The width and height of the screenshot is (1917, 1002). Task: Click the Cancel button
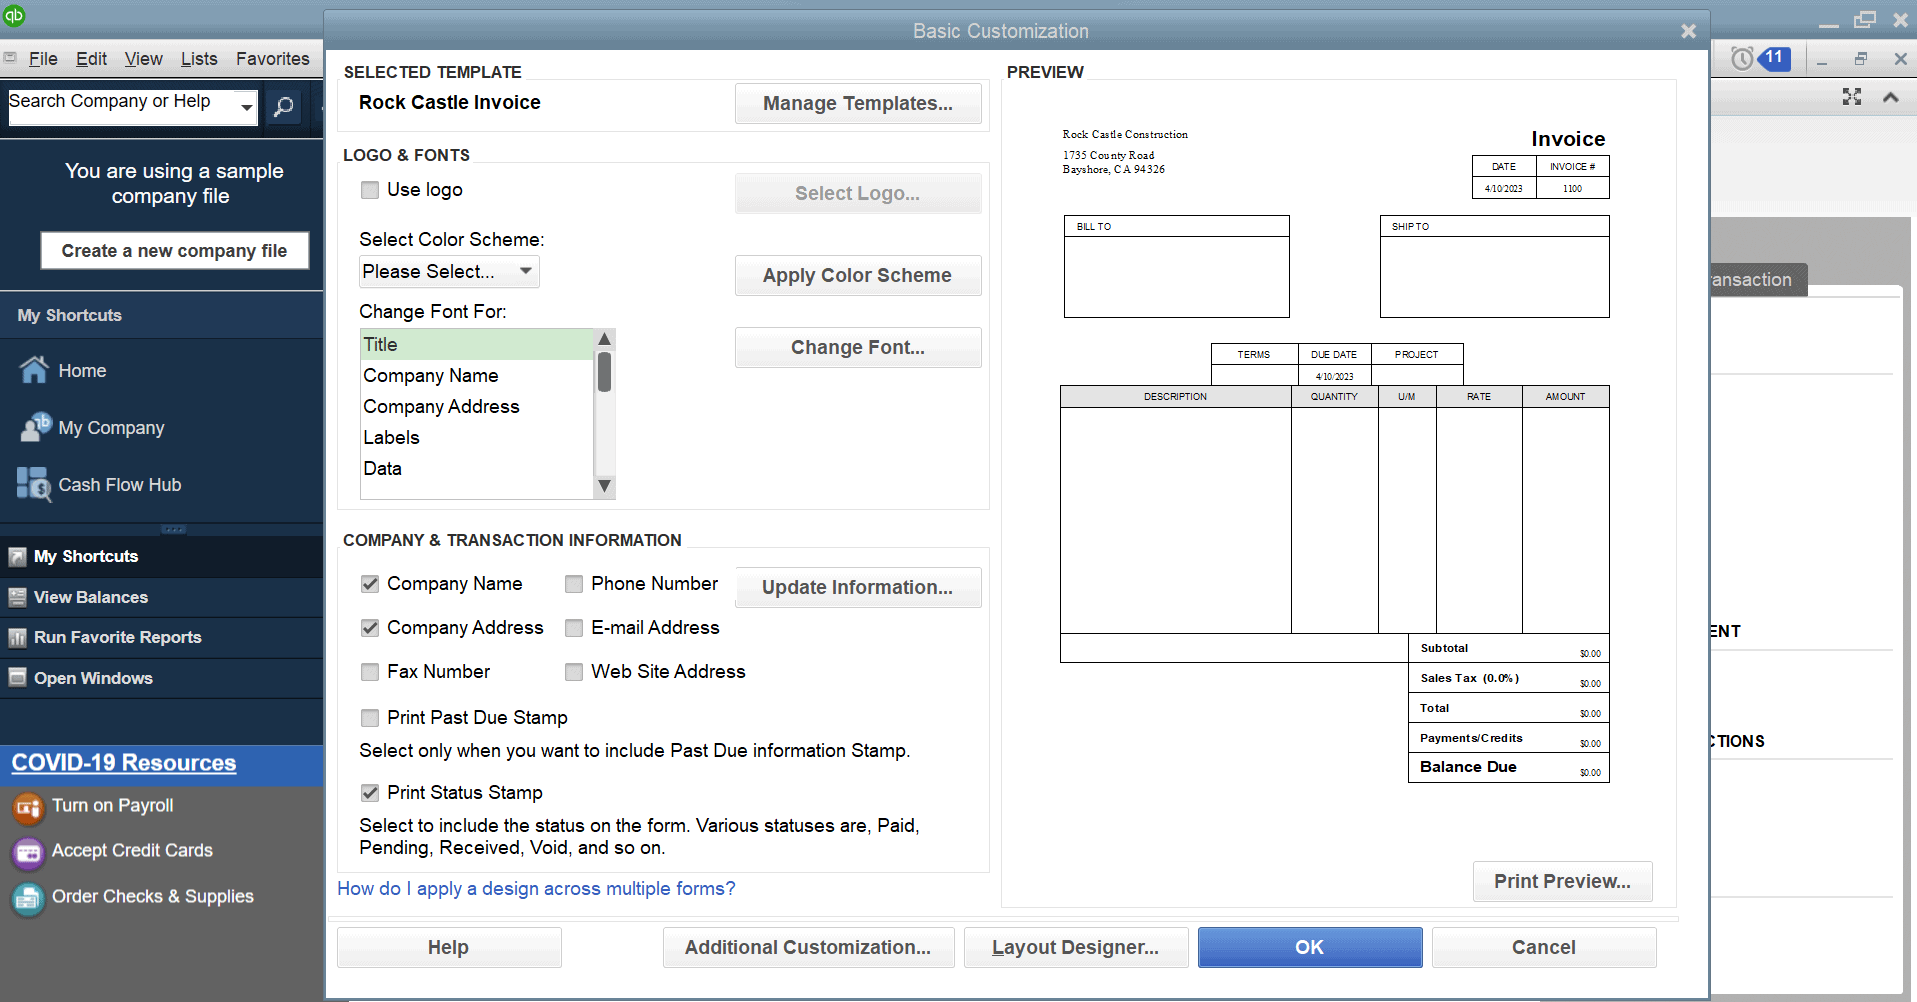[x=1544, y=948]
